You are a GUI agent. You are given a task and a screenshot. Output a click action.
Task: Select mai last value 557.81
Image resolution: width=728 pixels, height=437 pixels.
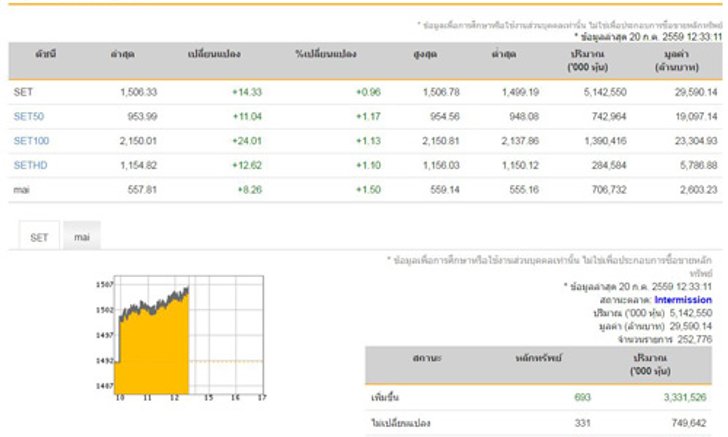pyautogui.click(x=142, y=189)
